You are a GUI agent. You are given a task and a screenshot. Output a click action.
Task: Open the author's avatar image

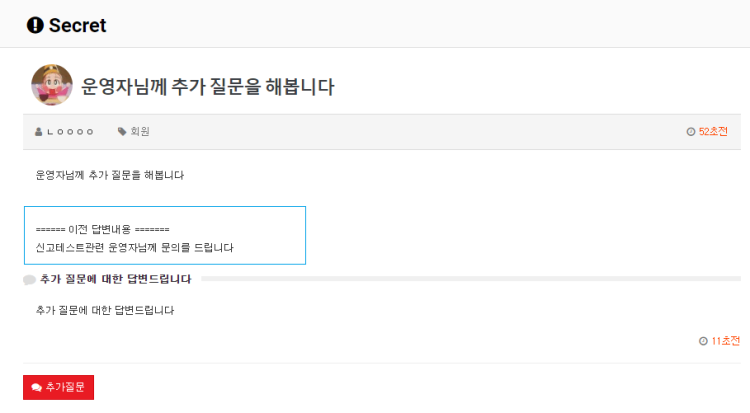coord(52,85)
